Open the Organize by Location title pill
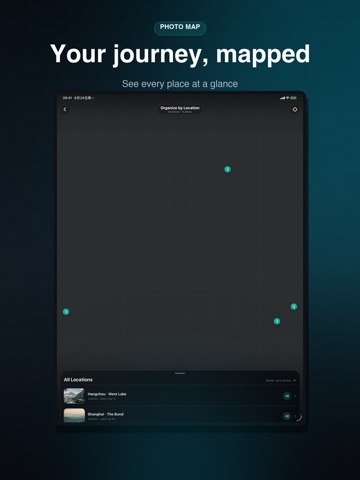Viewport: 360px width, 480px height. [180, 109]
